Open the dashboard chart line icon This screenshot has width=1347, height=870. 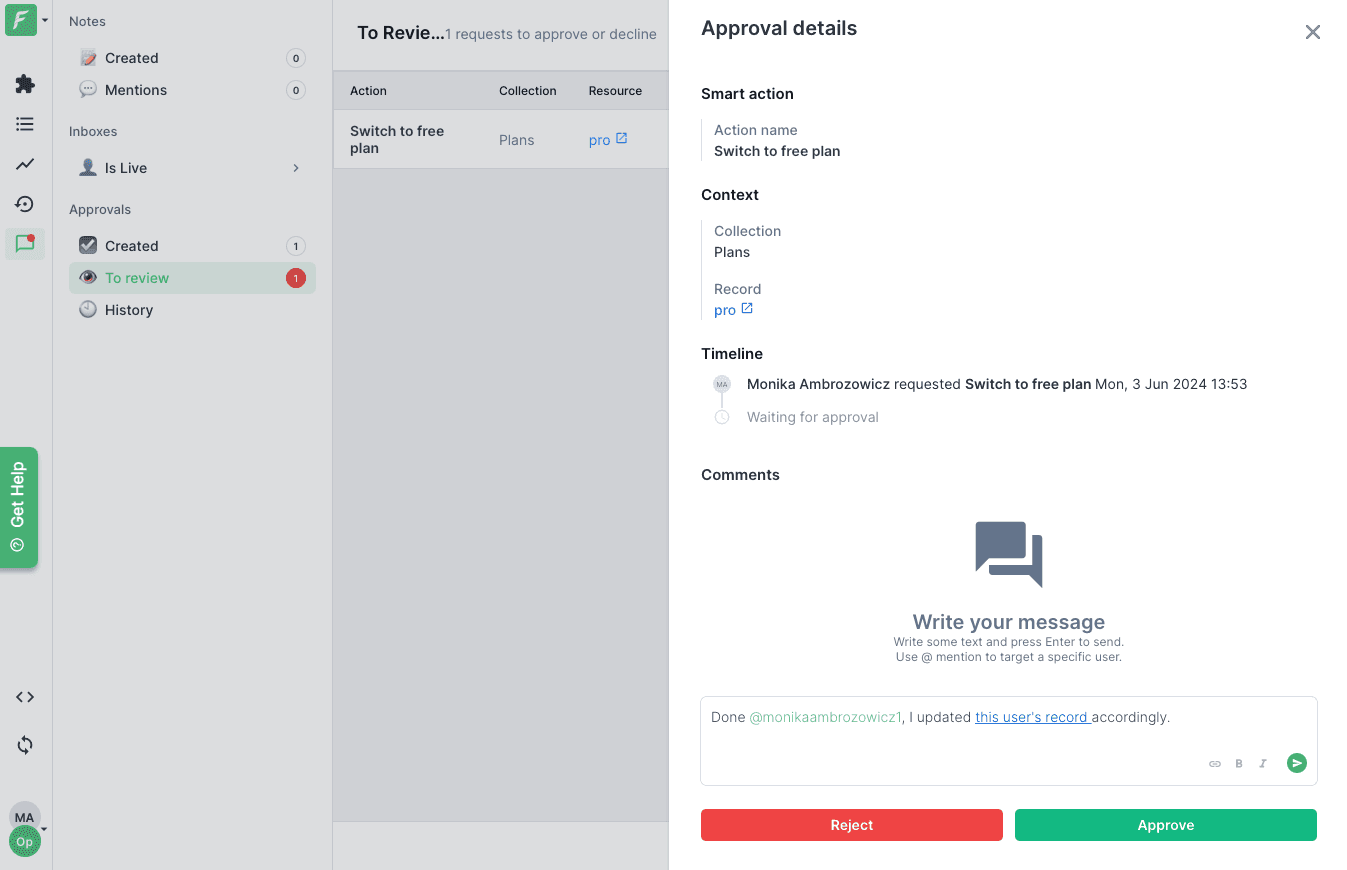(x=25, y=164)
